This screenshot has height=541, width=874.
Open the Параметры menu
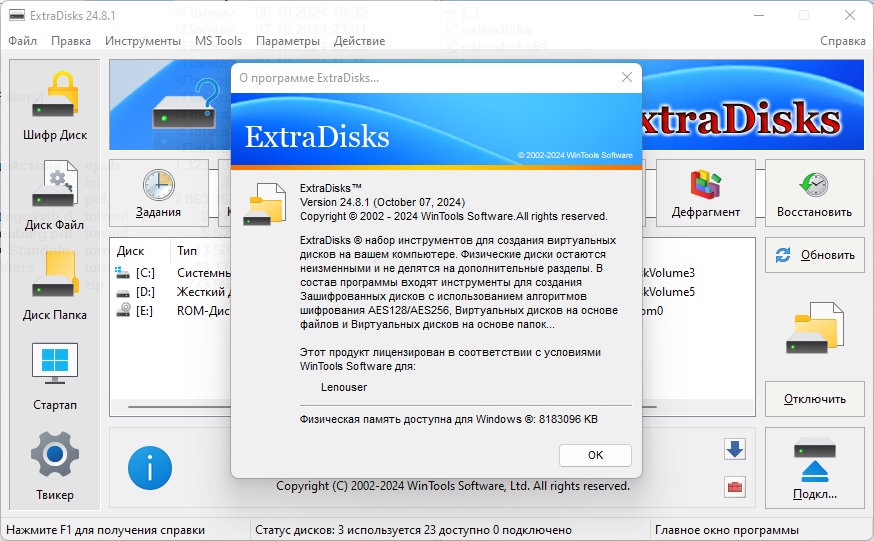pyautogui.click(x=288, y=41)
